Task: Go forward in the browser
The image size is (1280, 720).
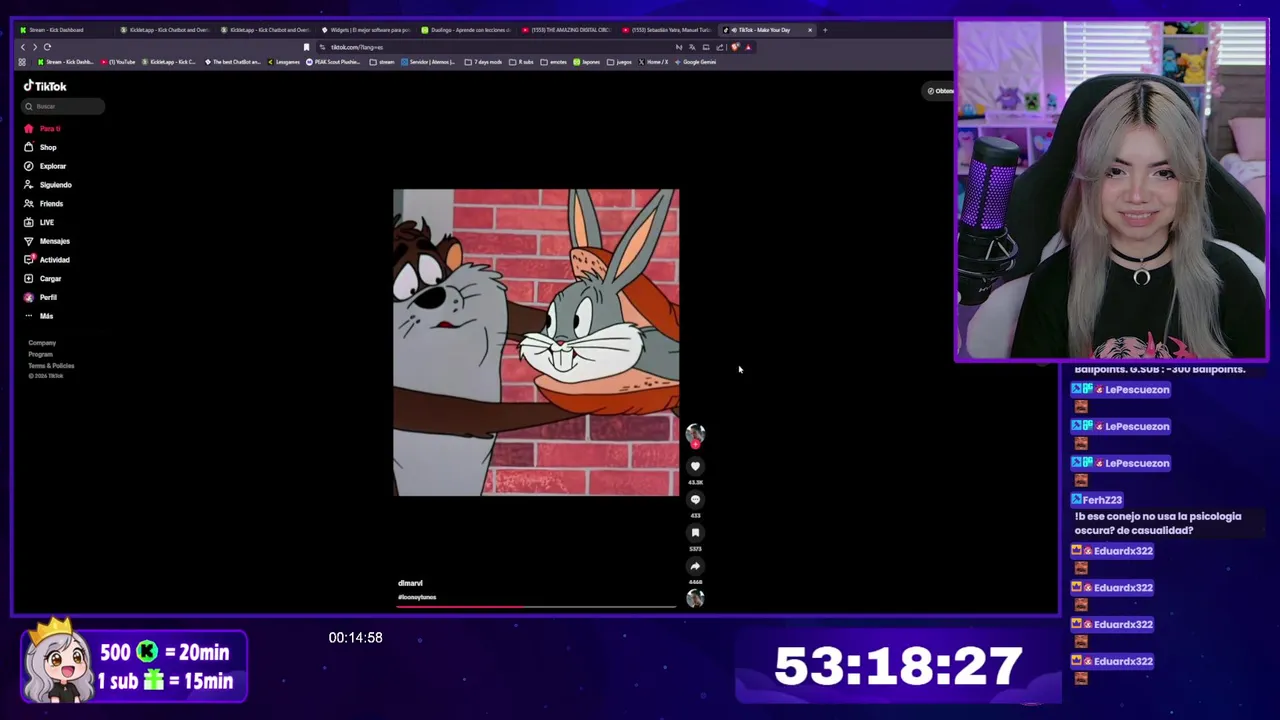Action: [34, 47]
